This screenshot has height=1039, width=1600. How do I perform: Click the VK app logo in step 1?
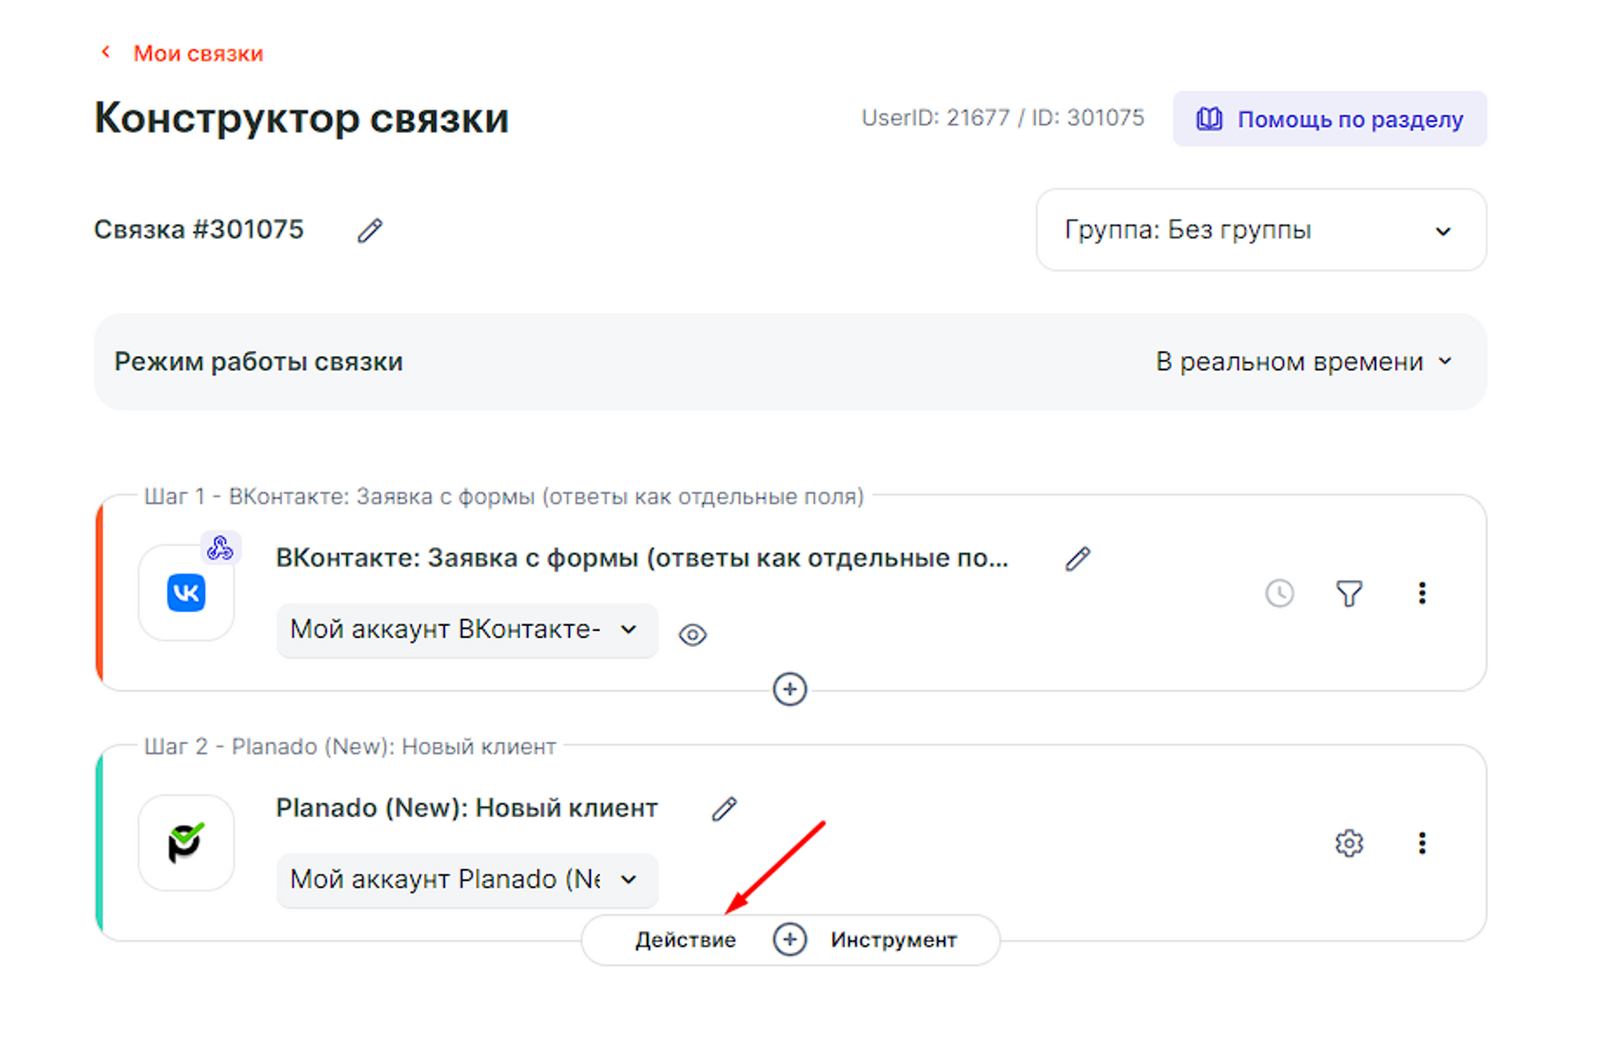click(x=187, y=594)
